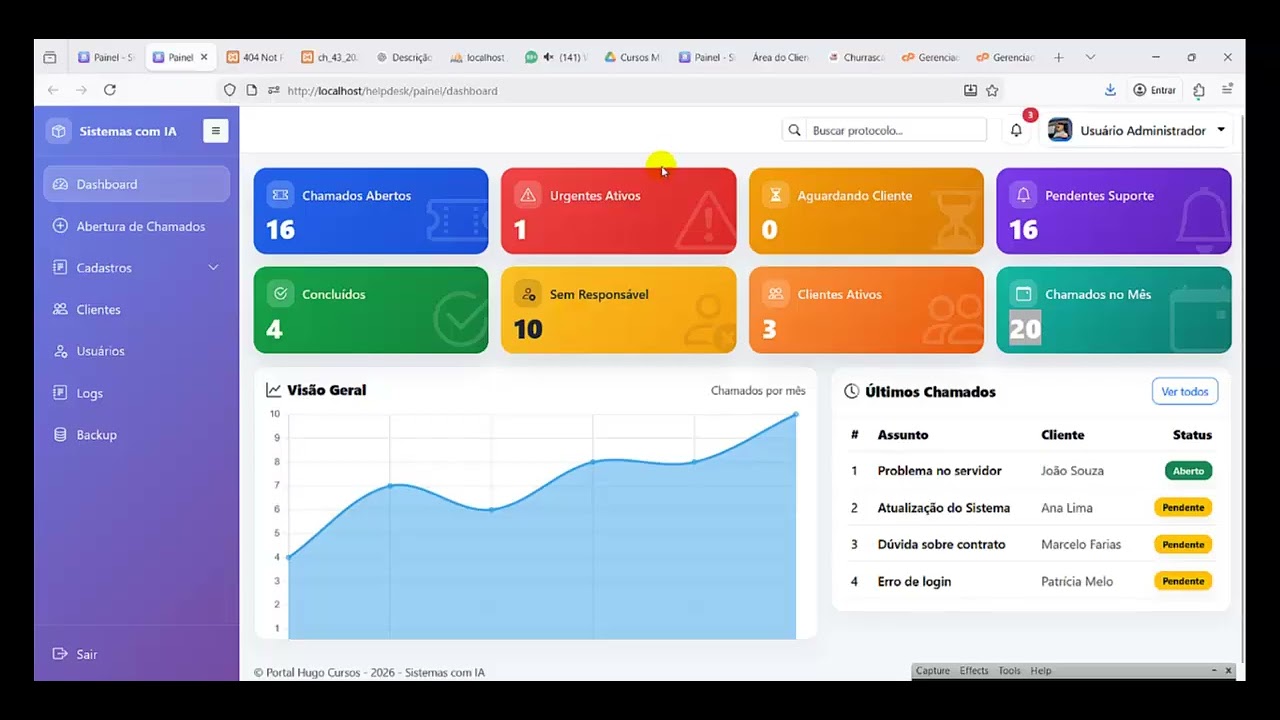Click the browser address bar URL
1280x720 pixels.
click(x=392, y=91)
